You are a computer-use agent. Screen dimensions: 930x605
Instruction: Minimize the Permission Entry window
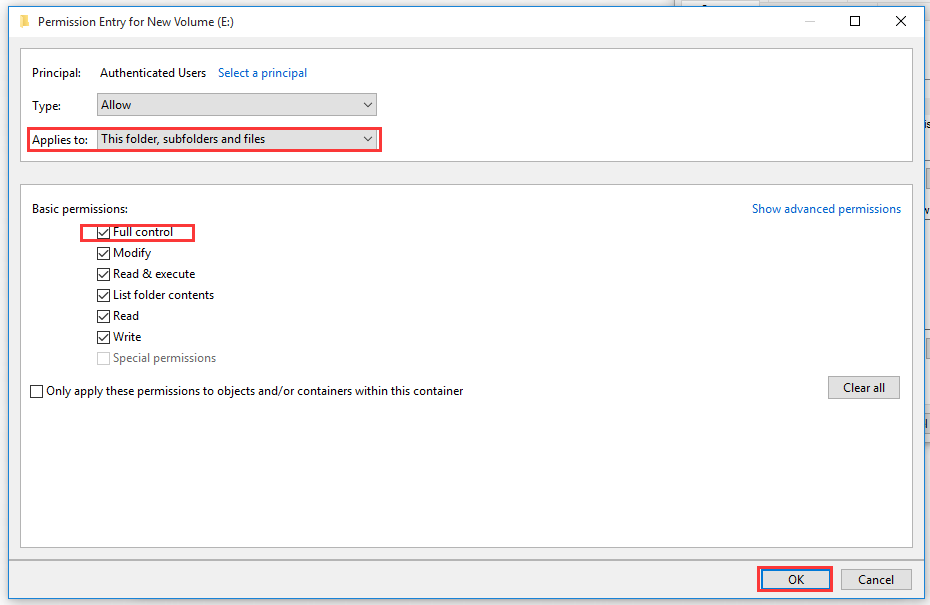pyautogui.click(x=810, y=21)
